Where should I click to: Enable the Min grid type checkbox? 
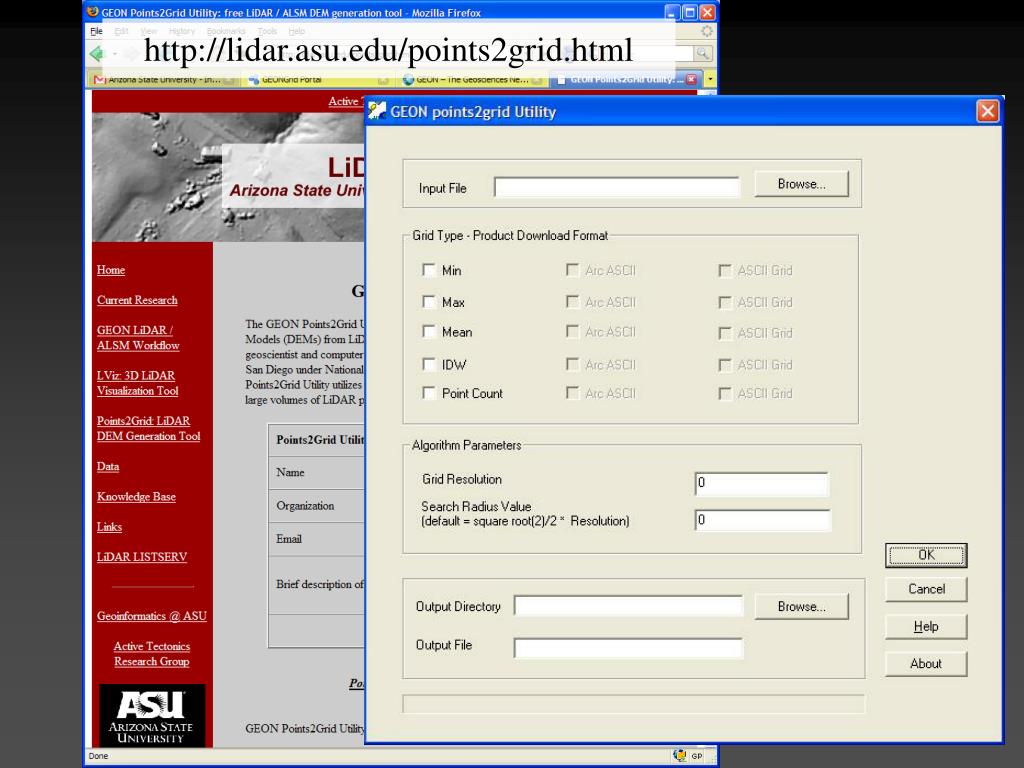click(429, 270)
